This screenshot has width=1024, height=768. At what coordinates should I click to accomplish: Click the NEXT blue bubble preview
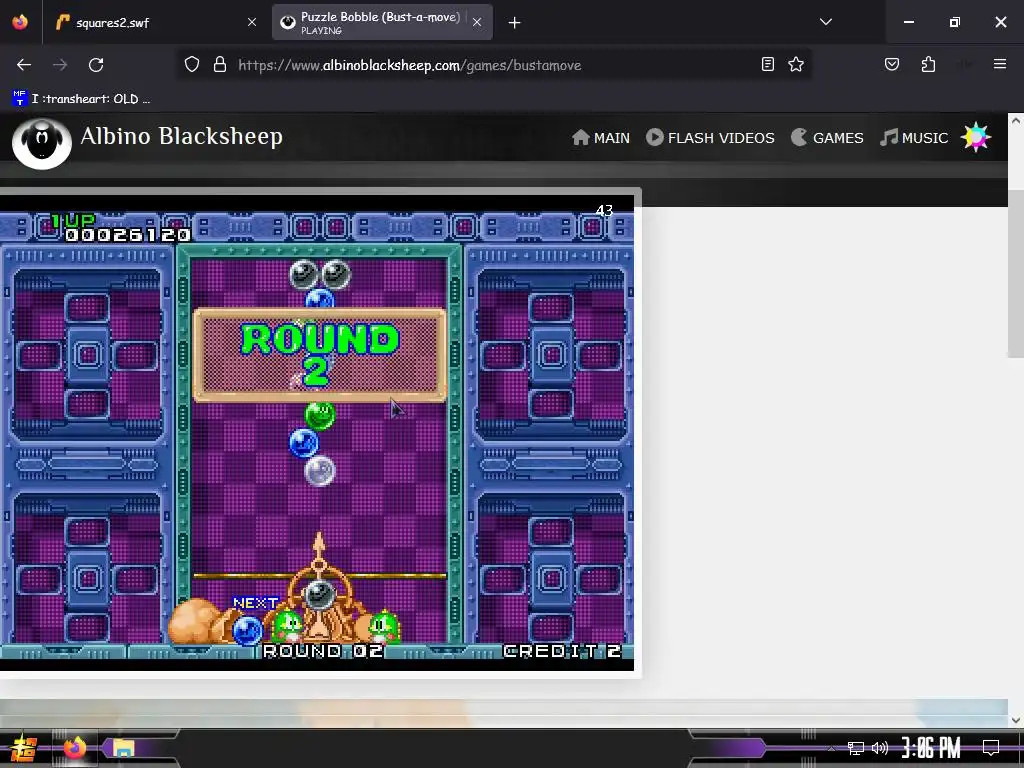(248, 630)
